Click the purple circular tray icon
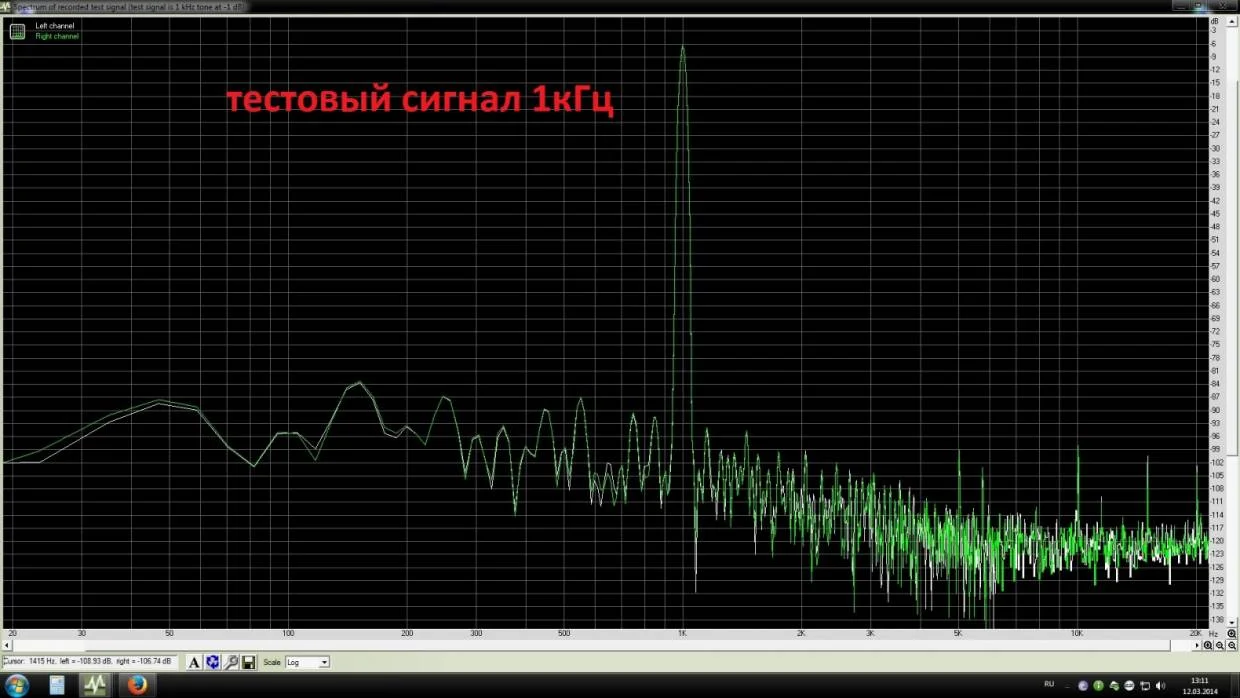The height and width of the screenshot is (698, 1240). [x=1083, y=685]
